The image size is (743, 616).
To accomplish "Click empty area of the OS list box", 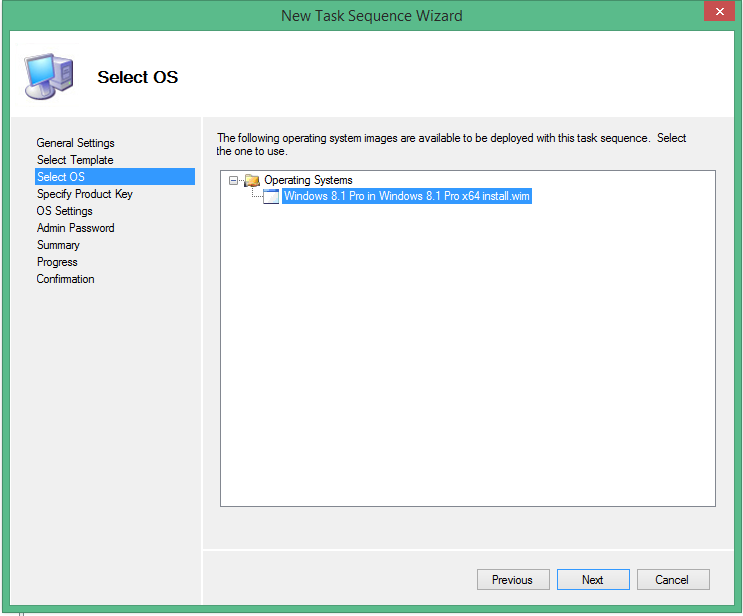I will [467, 380].
